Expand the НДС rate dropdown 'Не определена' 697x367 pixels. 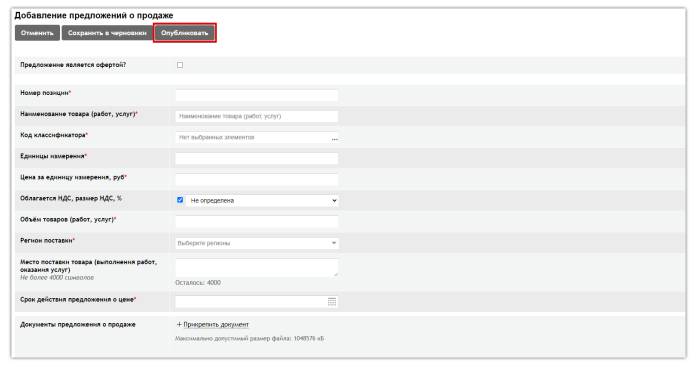263,200
